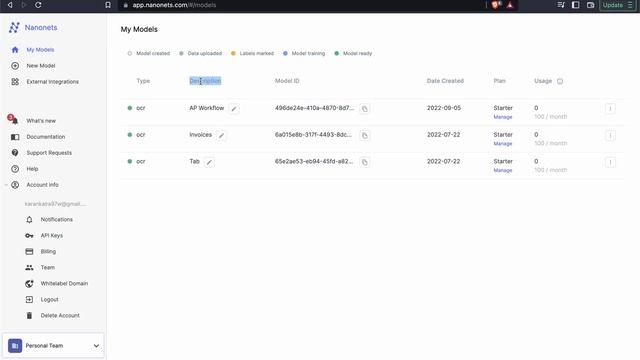Reload the browser page
Image resolution: width=640 pixels, height=360 pixels.
pyautogui.click(x=38, y=5)
